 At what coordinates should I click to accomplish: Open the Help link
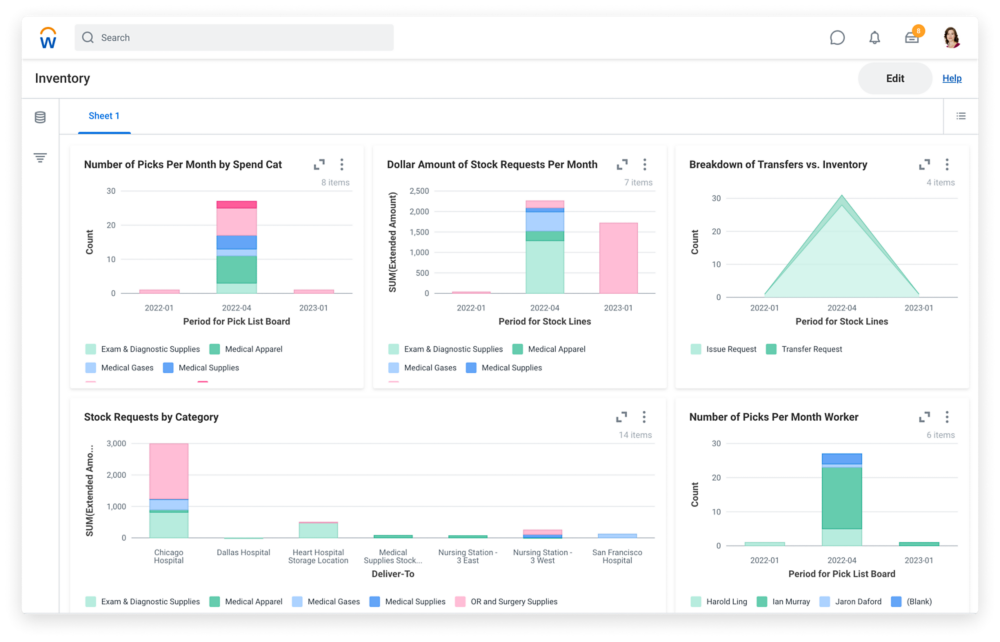pos(952,78)
